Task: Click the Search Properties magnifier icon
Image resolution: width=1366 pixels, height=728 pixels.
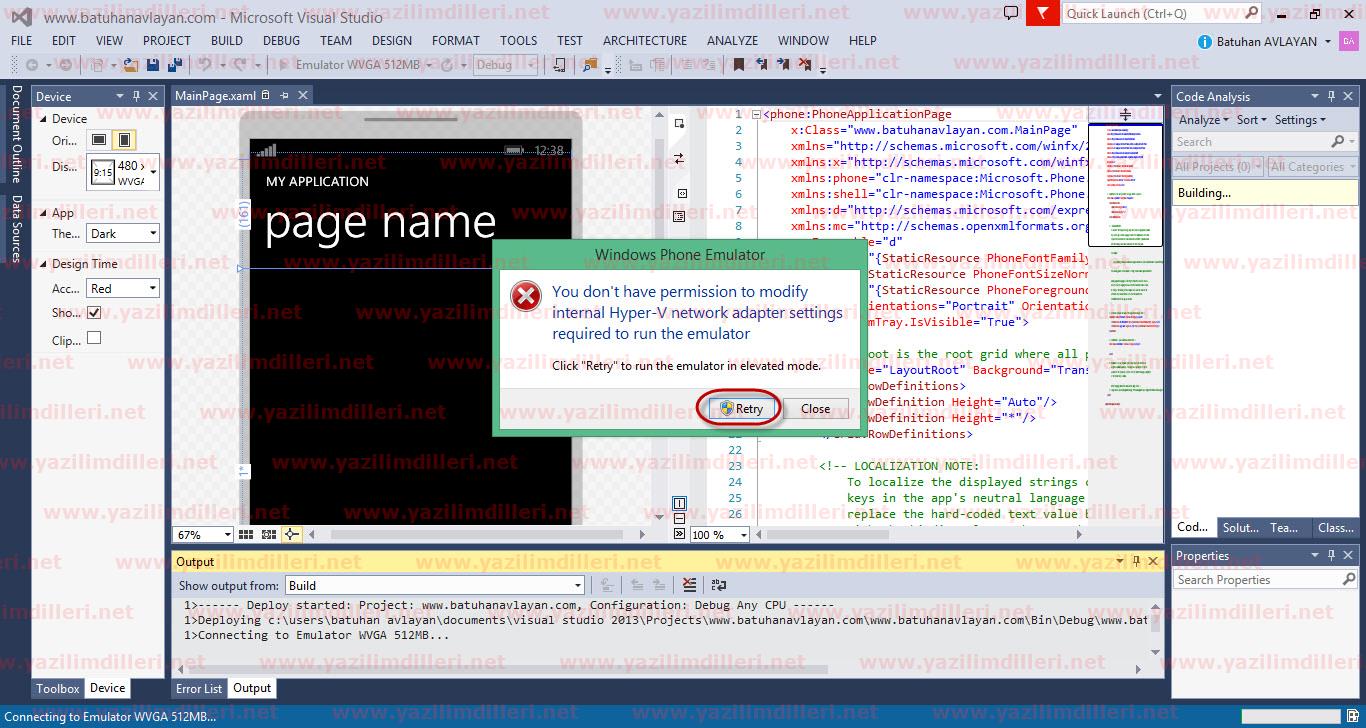Action: [1348, 579]
